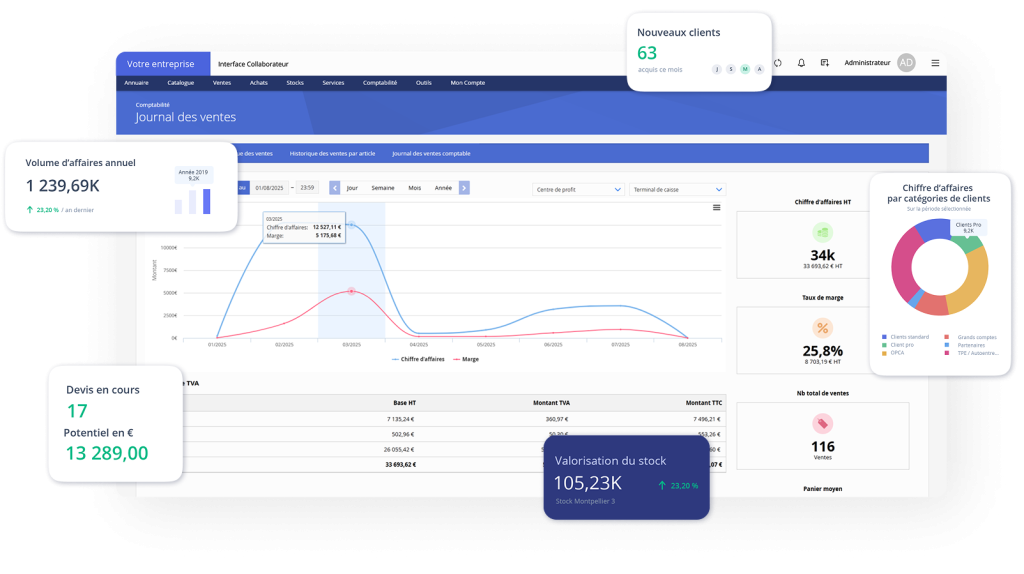Go to previous period with left arrow

335,188
